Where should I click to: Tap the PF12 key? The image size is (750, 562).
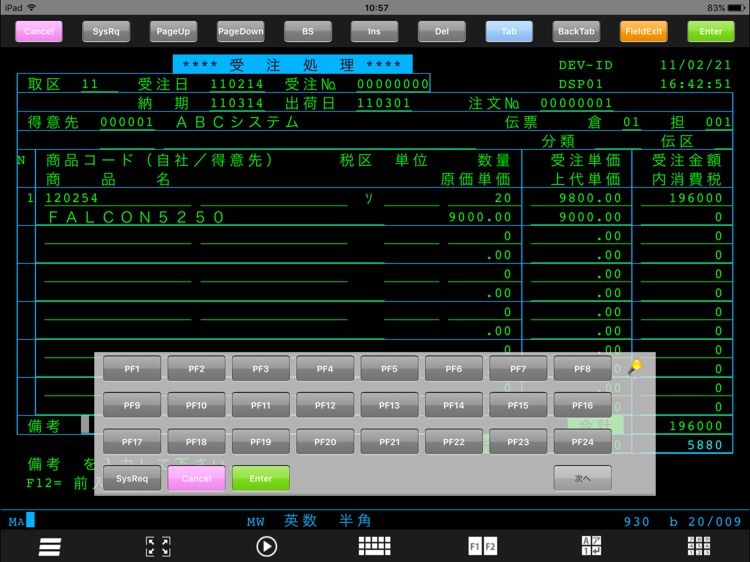(x=325, y=406)
